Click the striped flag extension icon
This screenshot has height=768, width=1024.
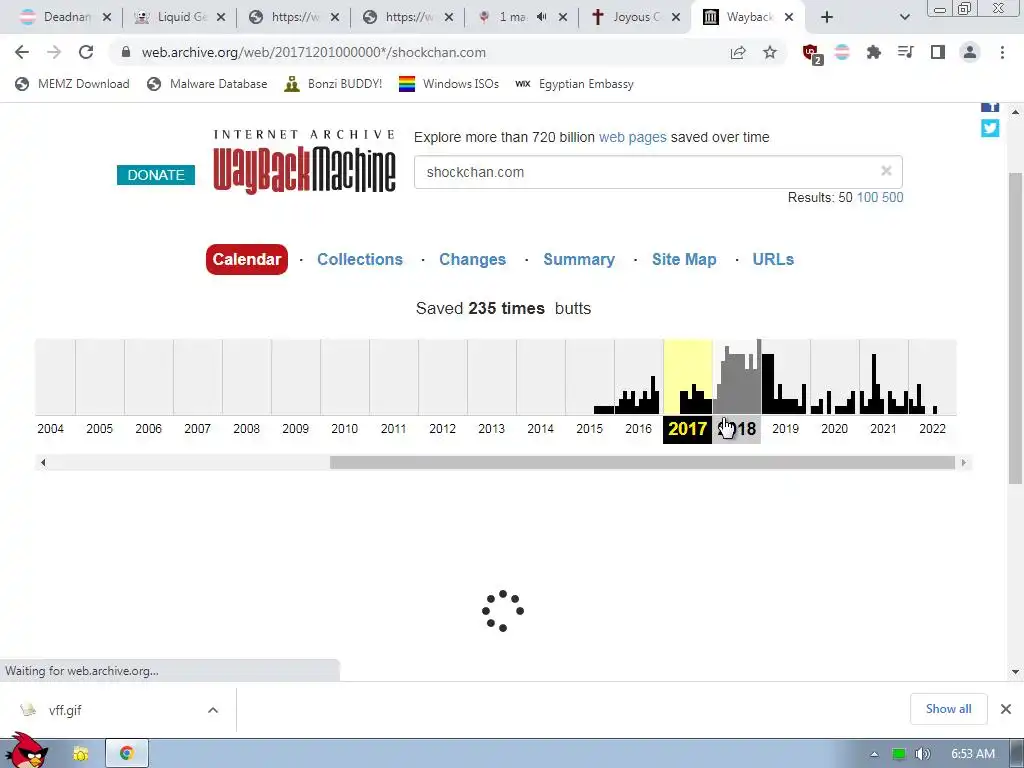[842, 52]
